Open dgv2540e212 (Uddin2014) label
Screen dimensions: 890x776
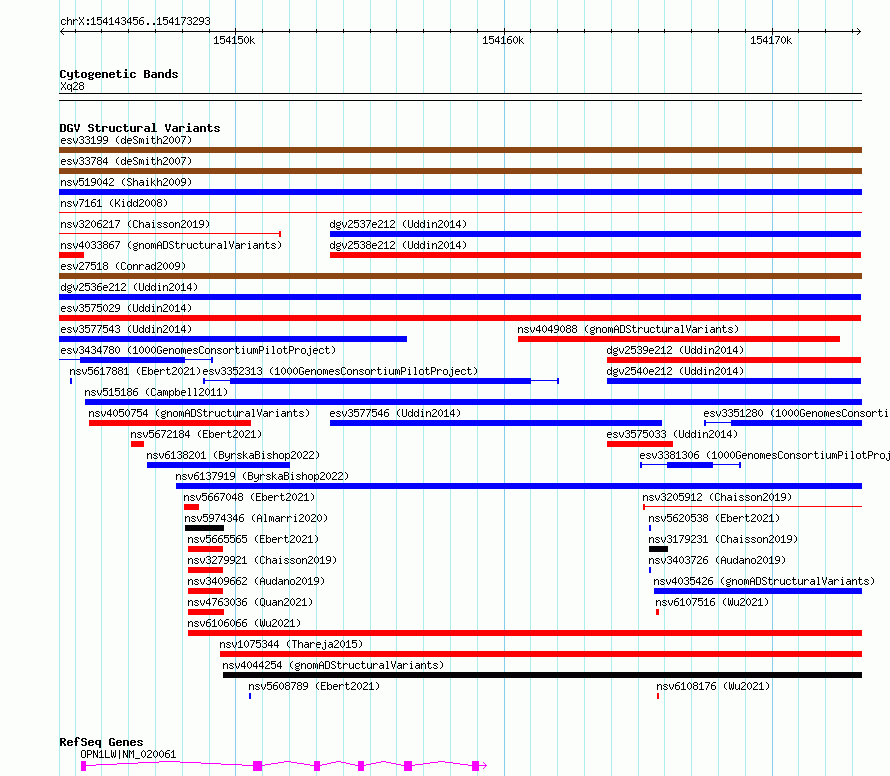[675, 371]
